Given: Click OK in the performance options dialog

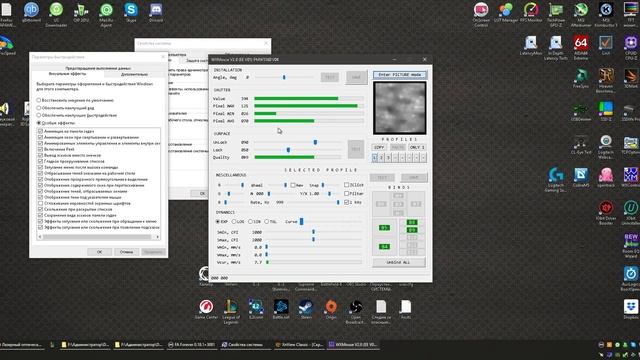Looking at the screenshot, I should click(100, 252).
